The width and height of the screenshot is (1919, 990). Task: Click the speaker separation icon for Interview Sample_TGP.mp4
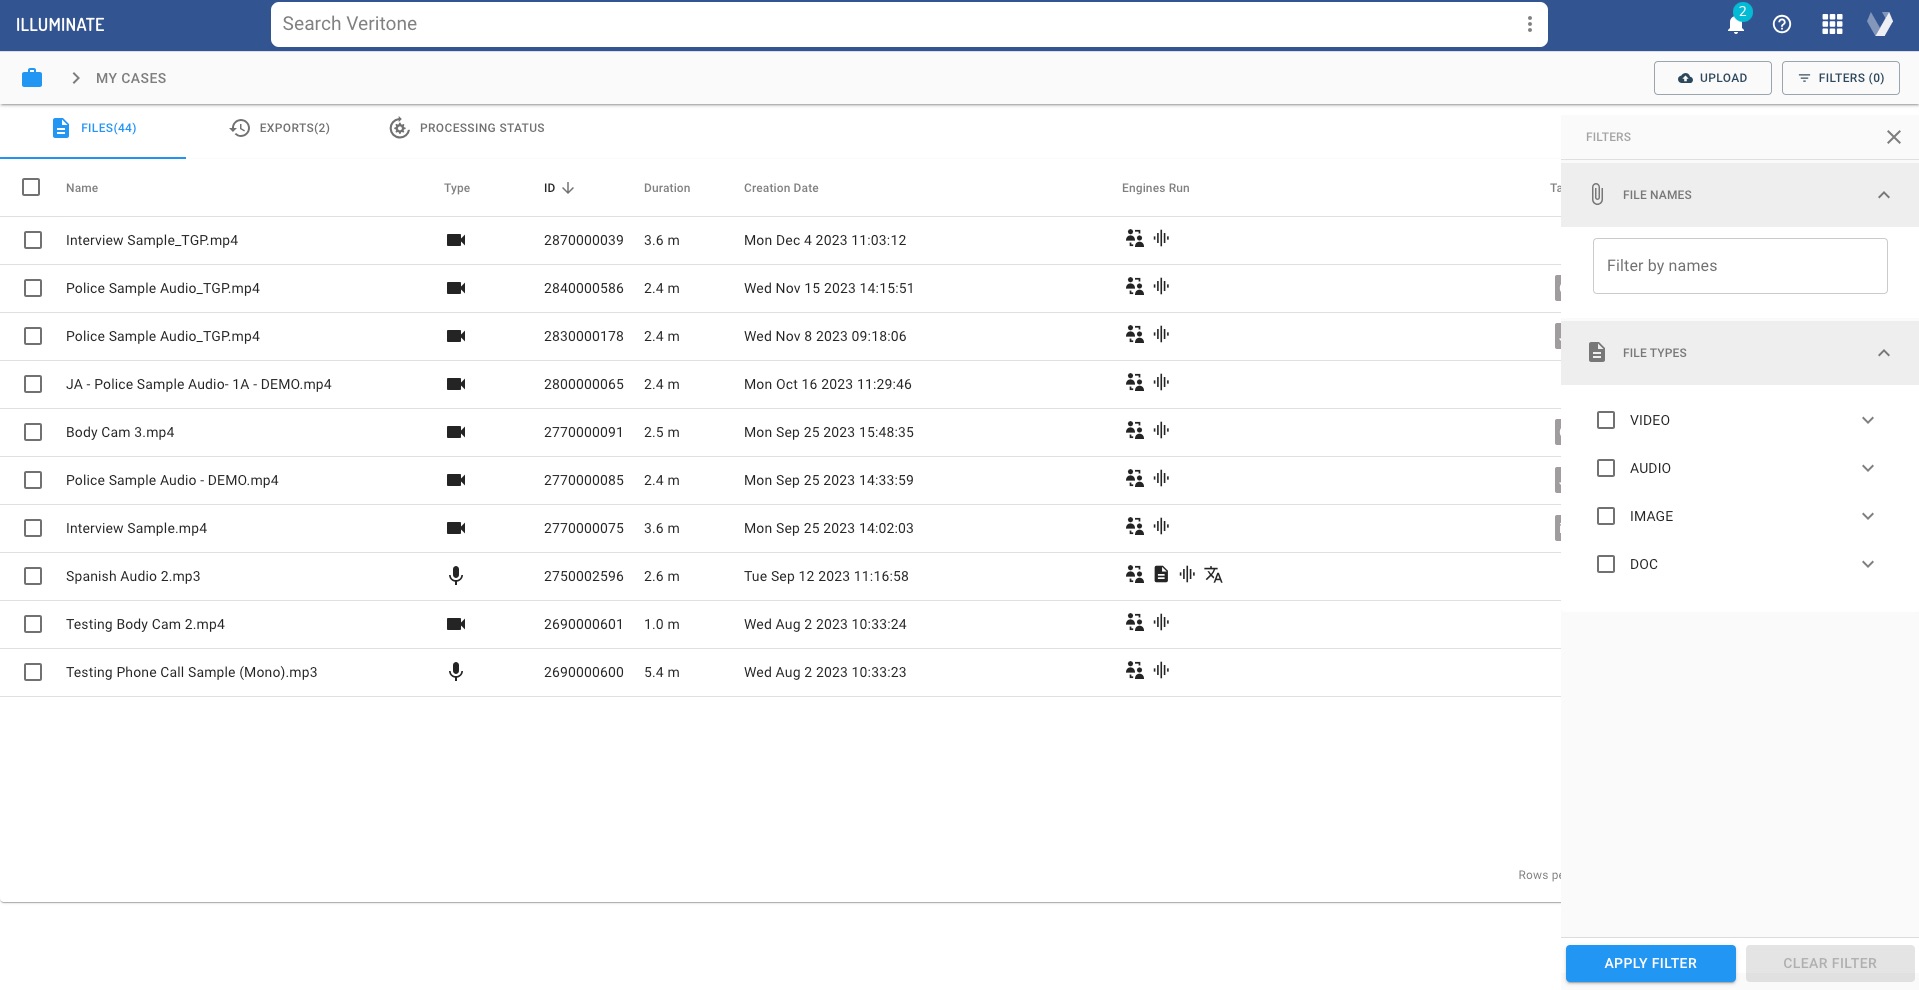[1134, 238]
